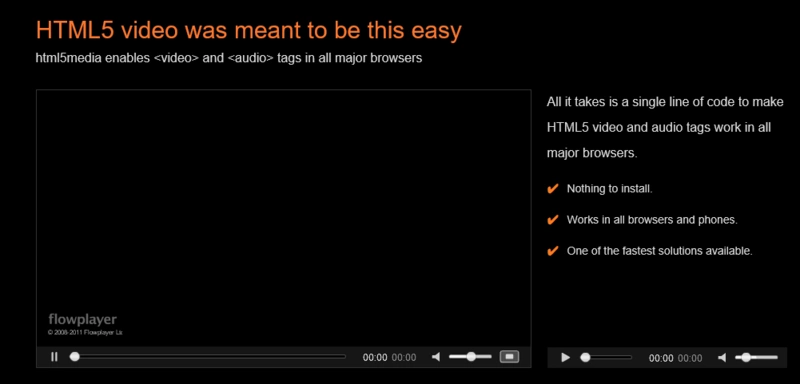This screenshot has height=384, width=800.
Task: Mute the video player speaker icon
Action: (436, 357)
